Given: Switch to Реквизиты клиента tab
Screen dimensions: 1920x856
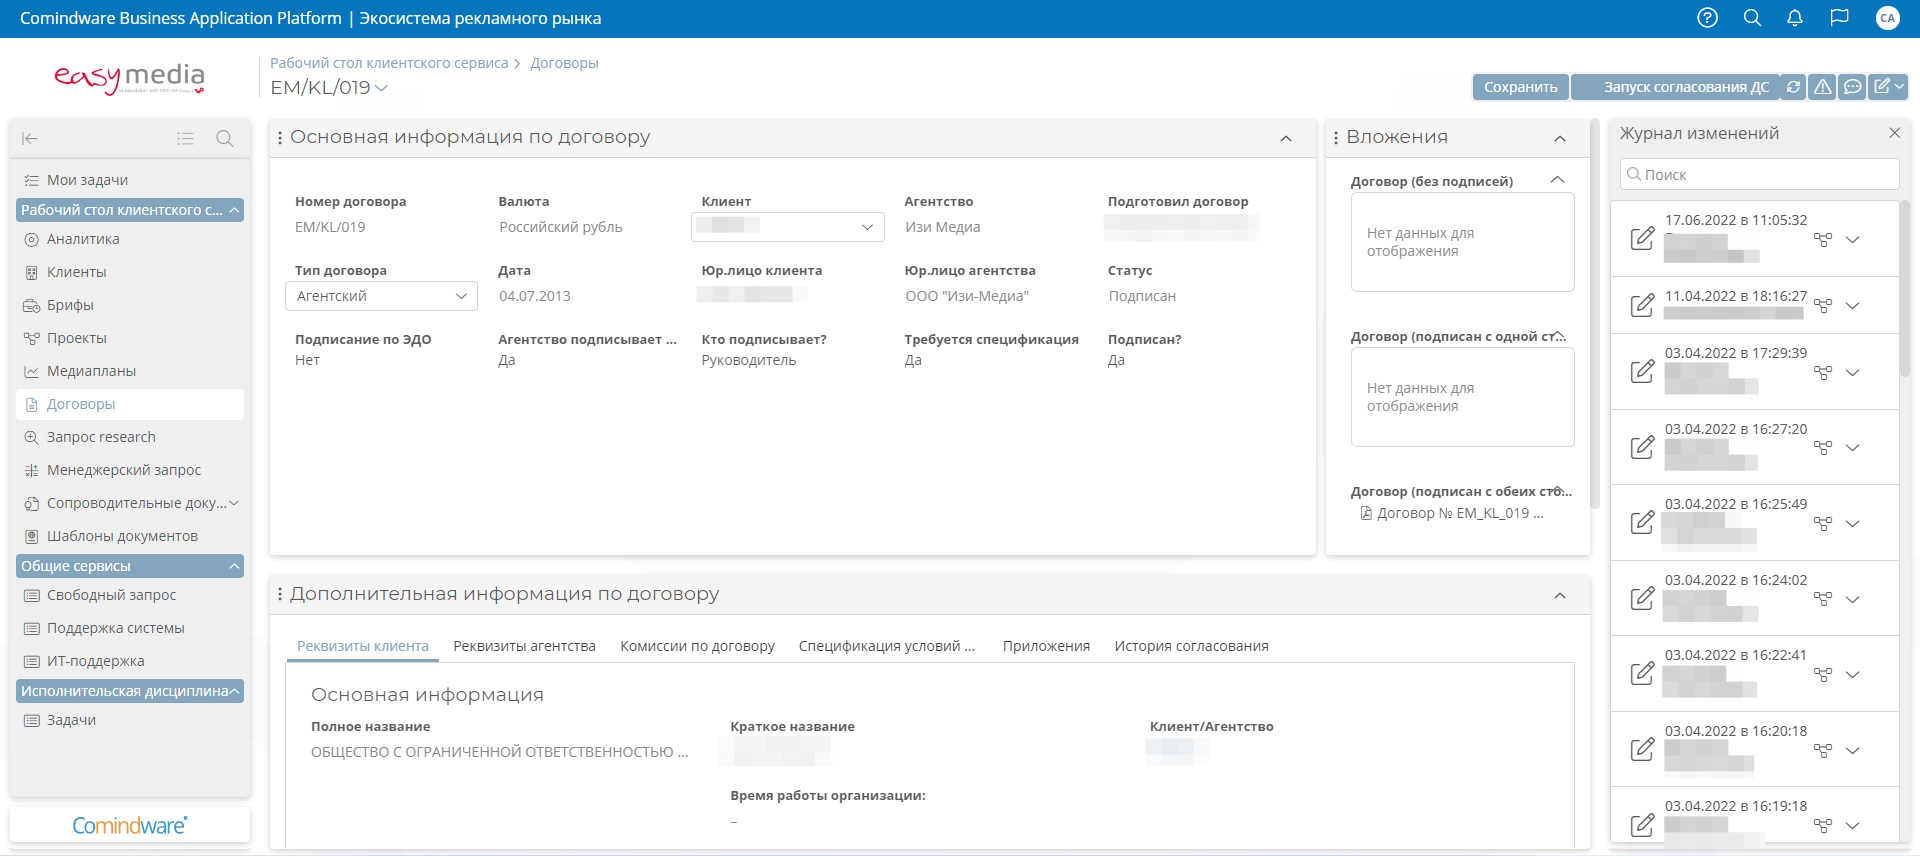Looking at the screenshot, I should point(363,646).
